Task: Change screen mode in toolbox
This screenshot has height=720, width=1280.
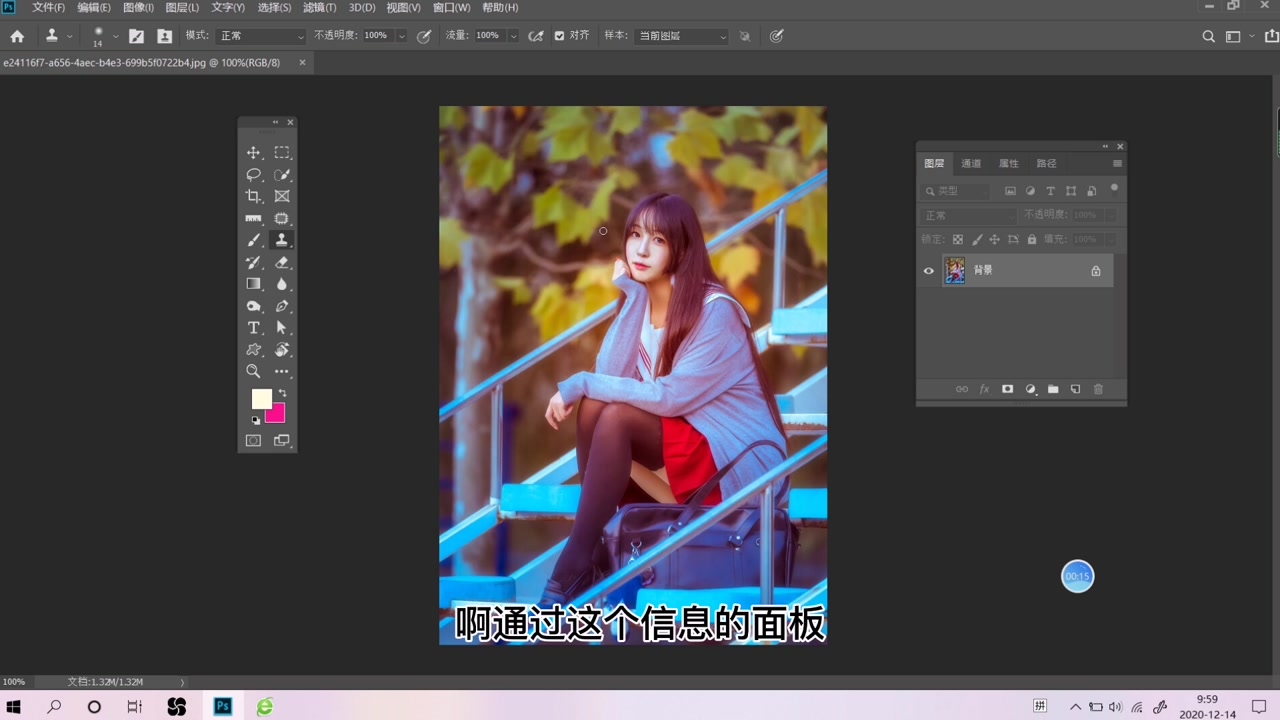Action: pos(282,440)
